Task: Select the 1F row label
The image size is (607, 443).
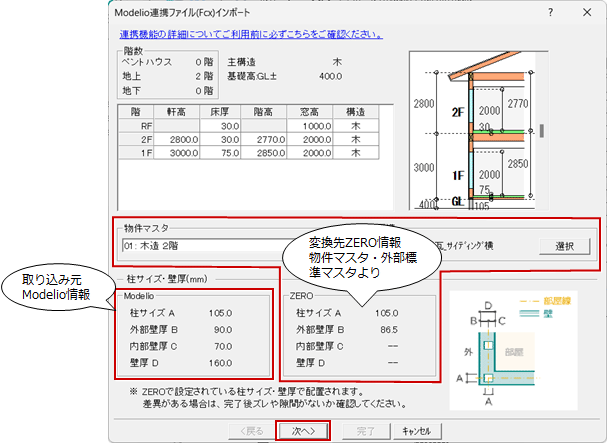Action: click(136, 153)
